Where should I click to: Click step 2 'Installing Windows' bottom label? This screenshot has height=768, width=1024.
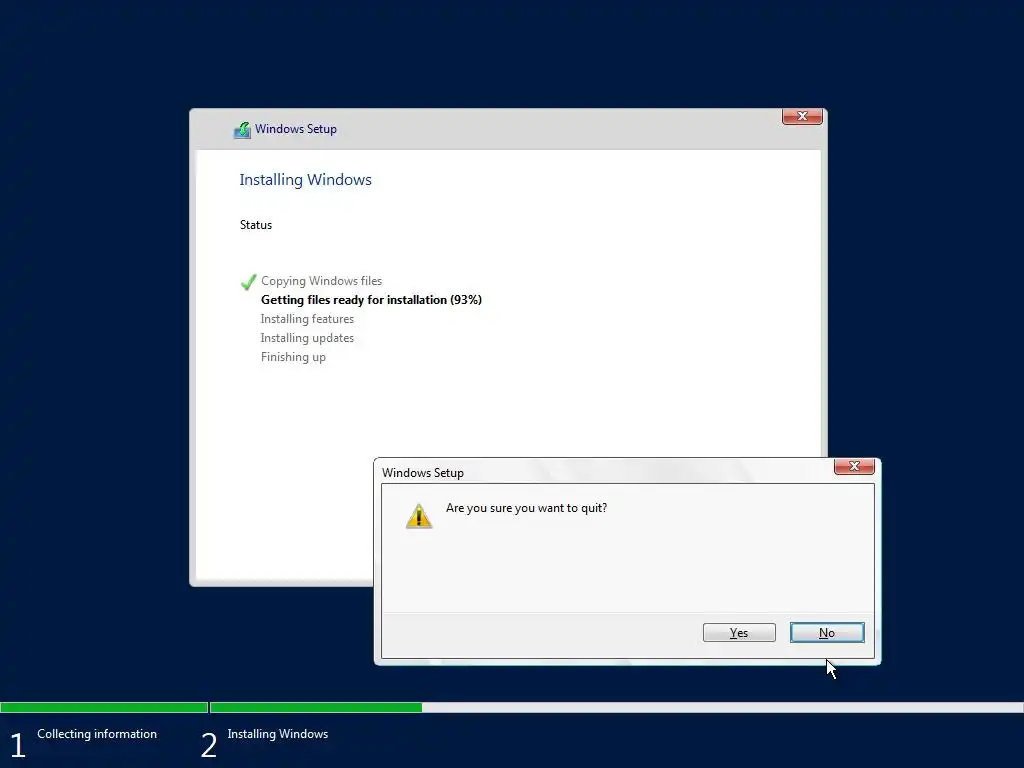(x=278, y=734)
